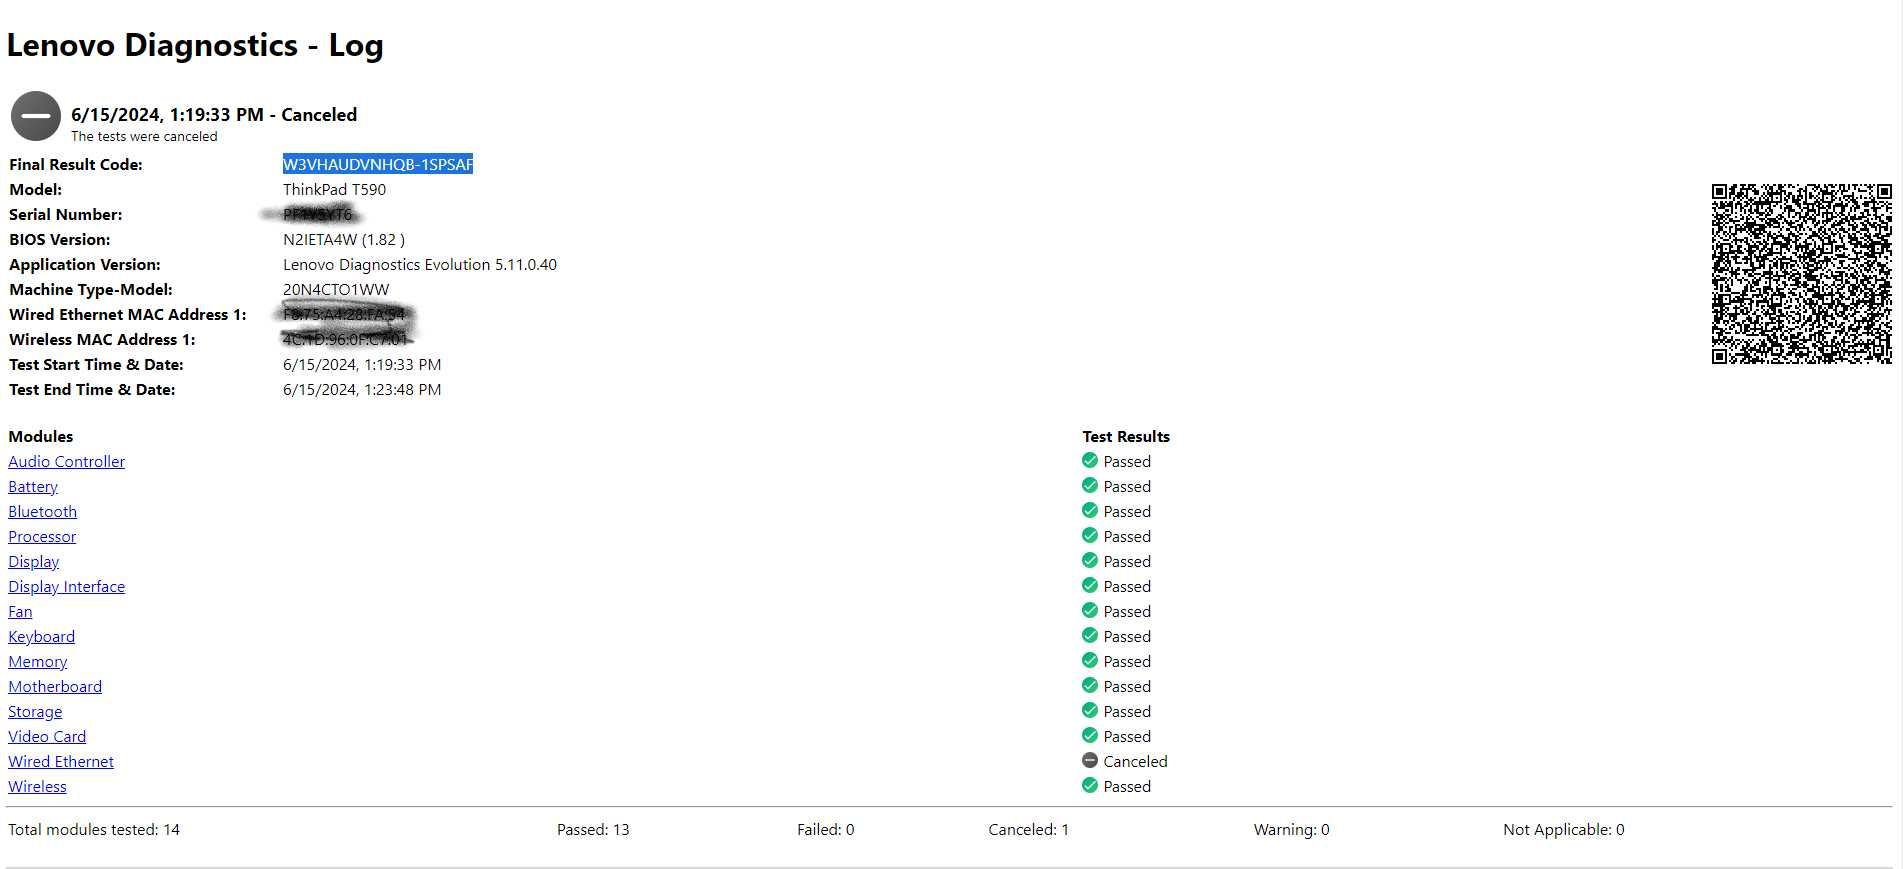Image resolution: width=1903 pixels, height=869 pixels.
Task: Click the green check icon for Video Card
Action: (1090, 735)
